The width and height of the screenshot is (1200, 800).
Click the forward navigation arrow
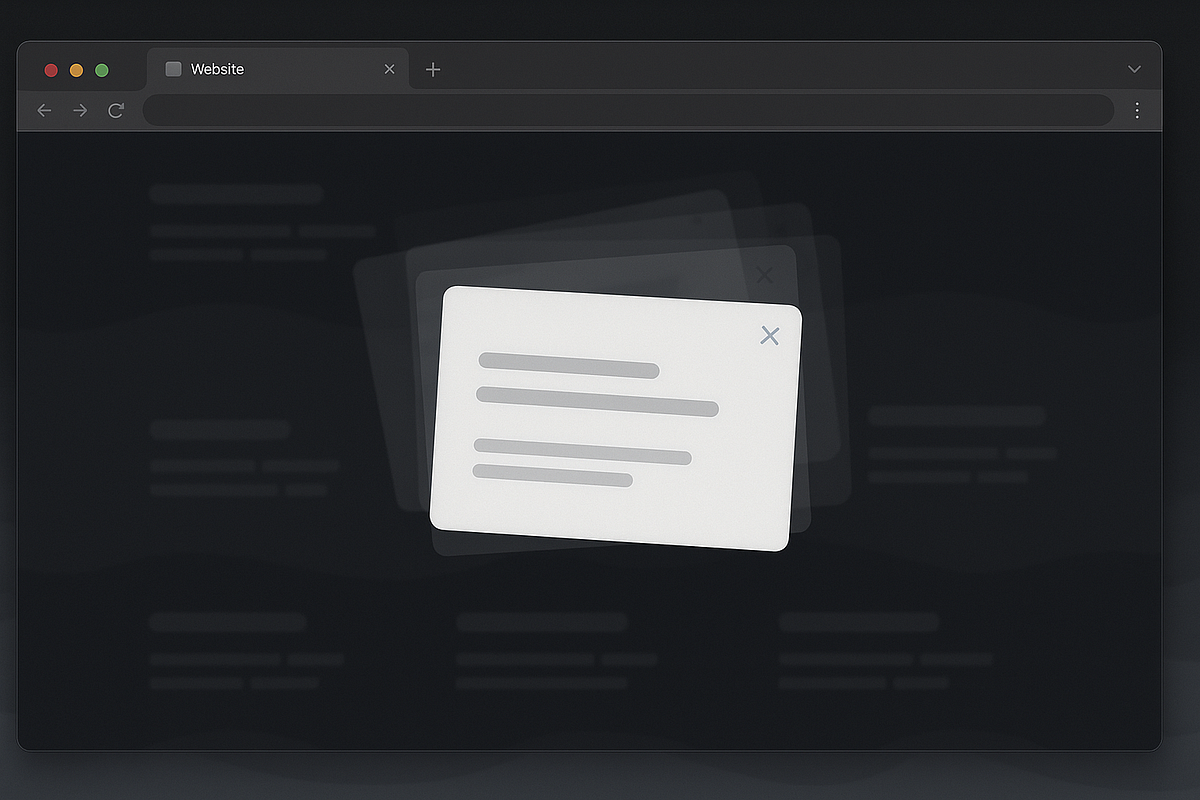click(x=79, y=110)
